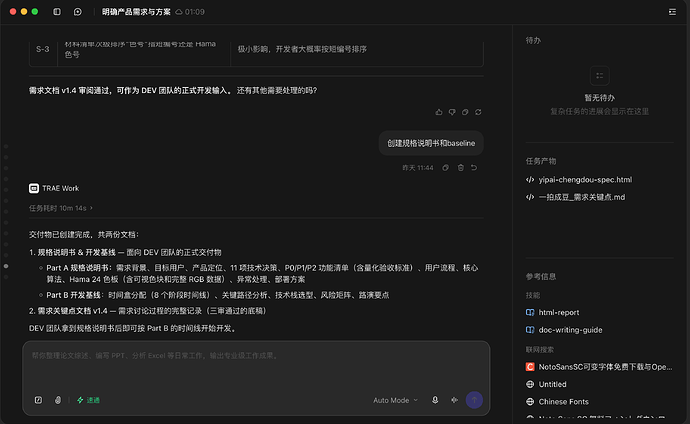The width and height of the screenshot is (690, 424).
Task: Open the Chinese Fonts search result
Action: tap(563, 402)
